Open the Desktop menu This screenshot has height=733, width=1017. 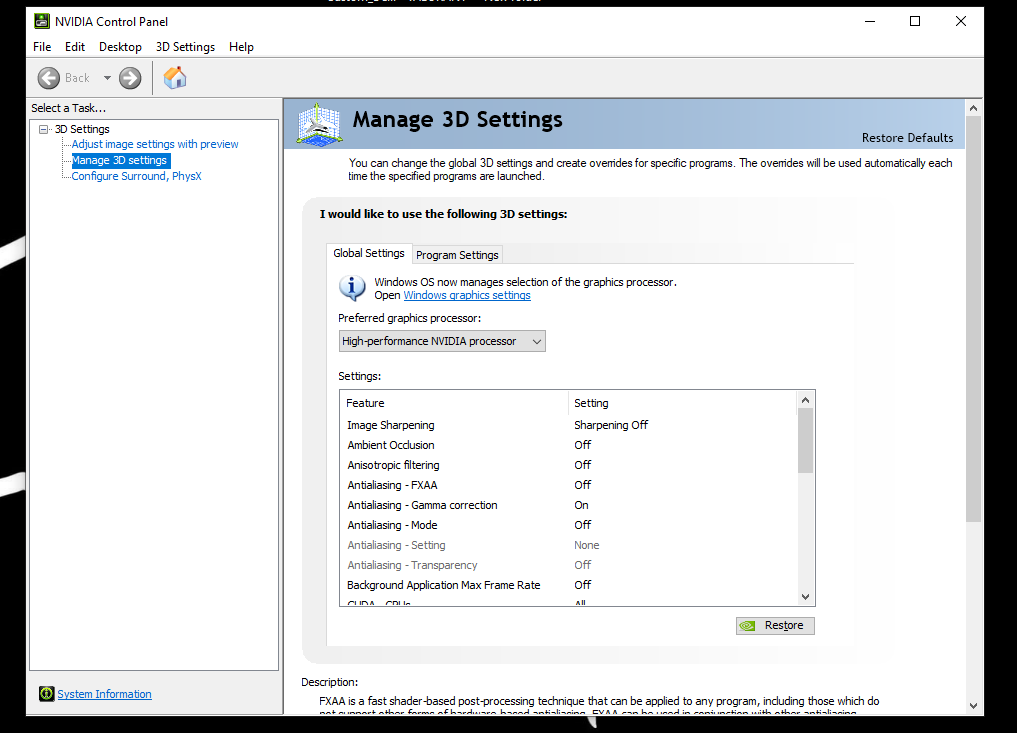pos(120,47)
